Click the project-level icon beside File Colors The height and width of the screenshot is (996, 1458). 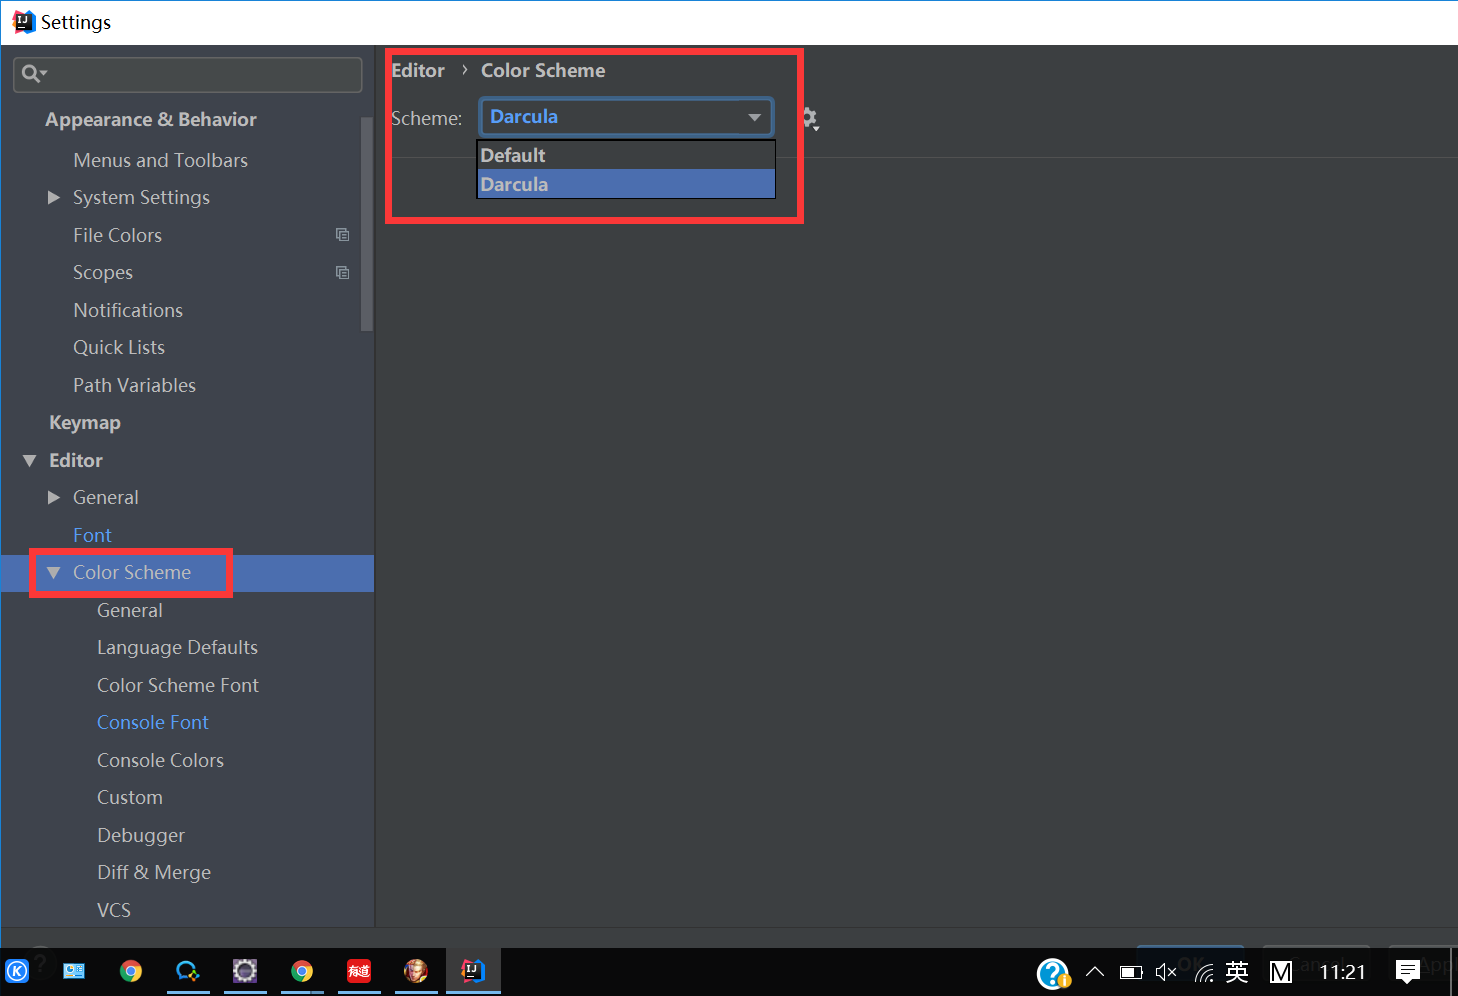[x=342, y=234]
